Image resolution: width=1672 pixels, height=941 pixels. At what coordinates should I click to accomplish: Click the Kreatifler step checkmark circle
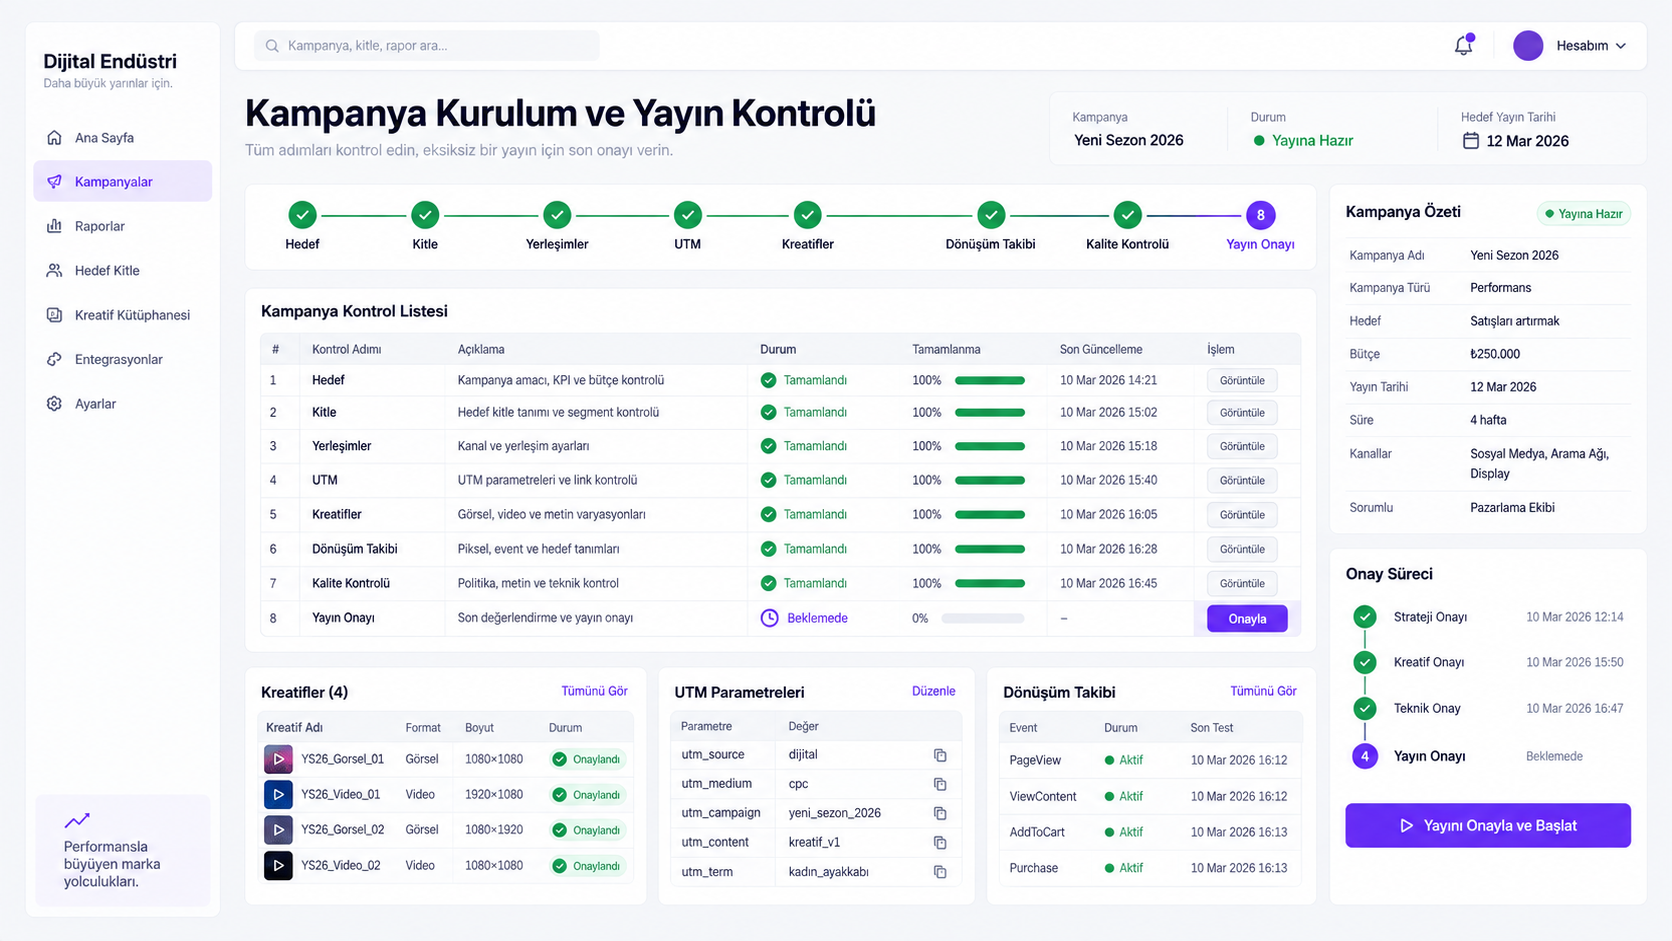[x=807, y=214]
